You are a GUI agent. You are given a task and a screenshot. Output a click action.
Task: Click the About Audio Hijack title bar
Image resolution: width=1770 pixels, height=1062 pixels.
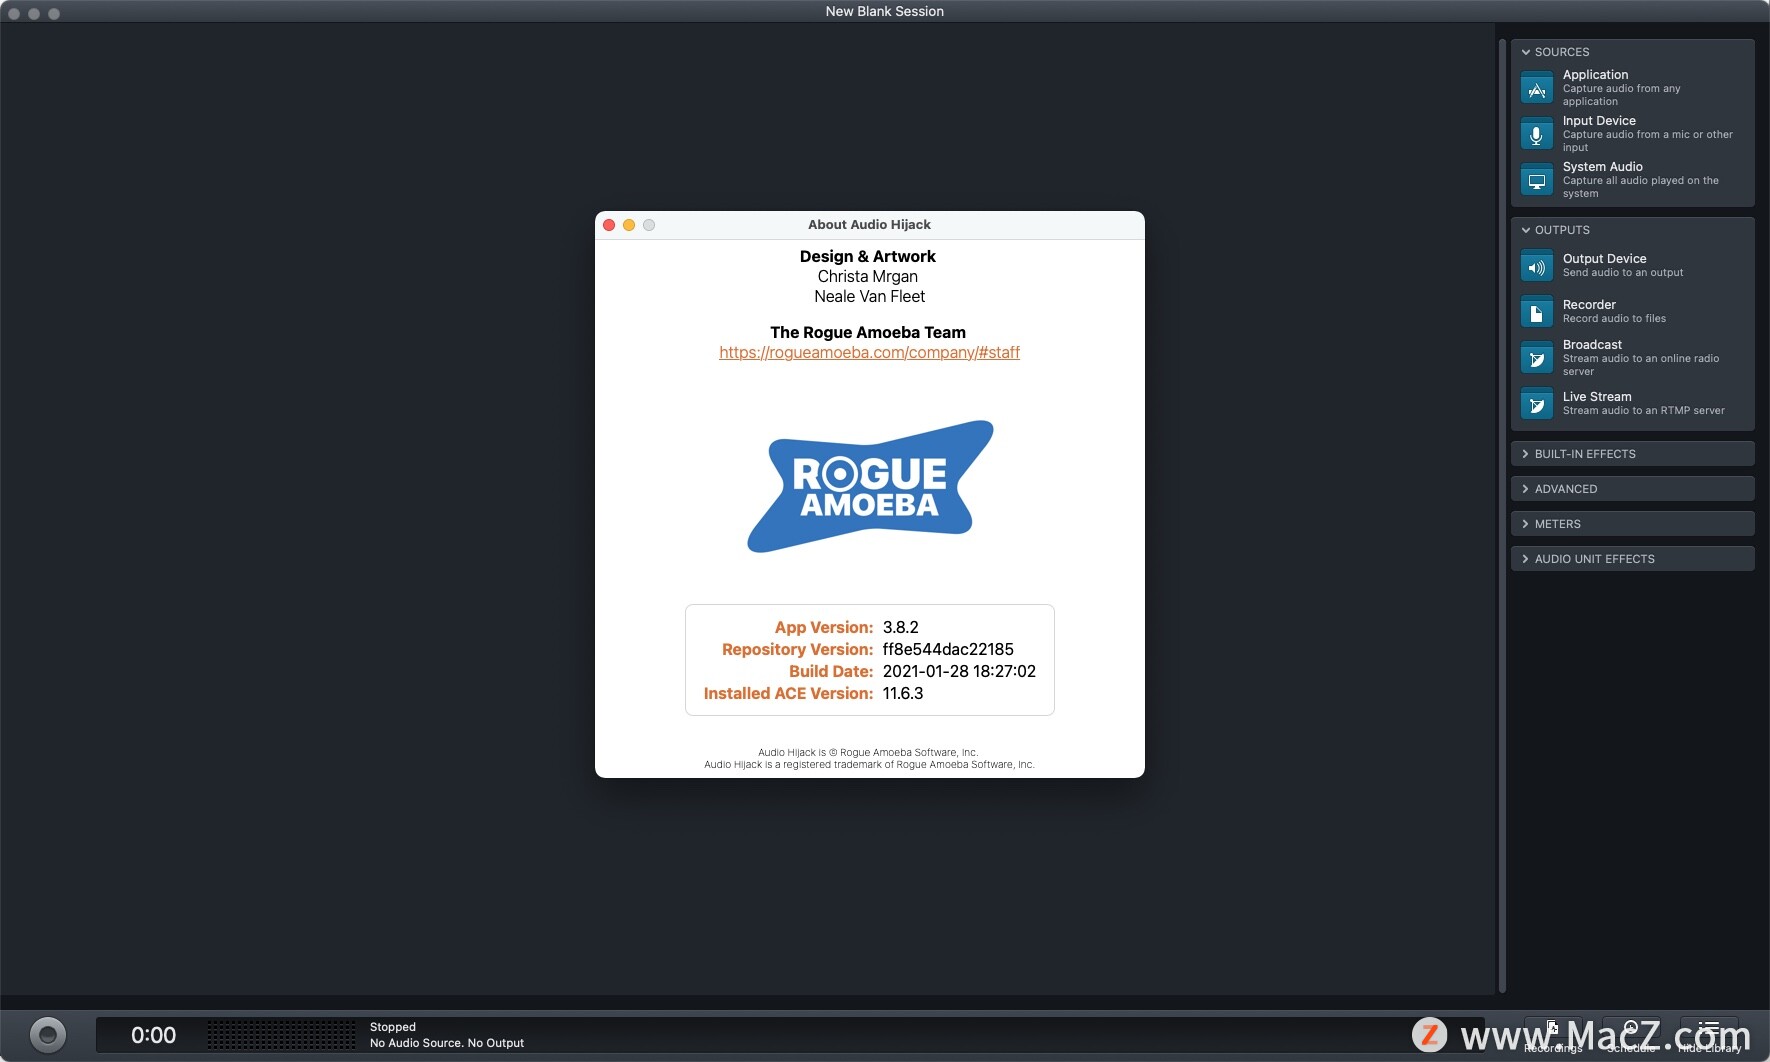click(x=869, y=225)
